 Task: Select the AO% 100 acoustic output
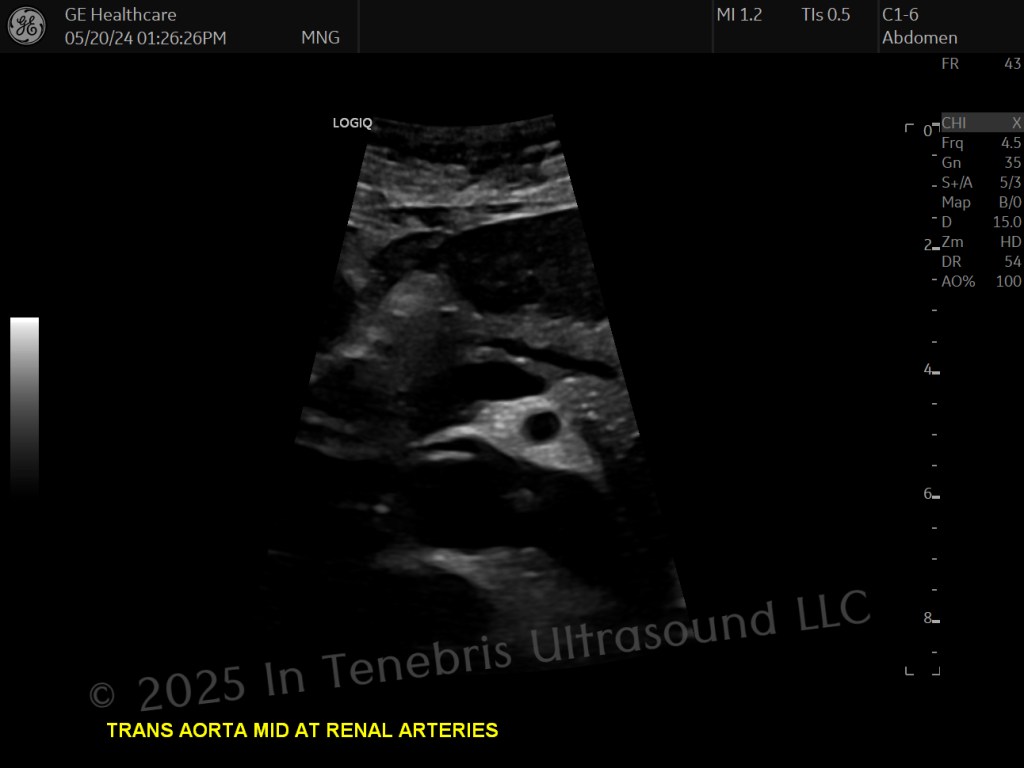tap(981, 281)
